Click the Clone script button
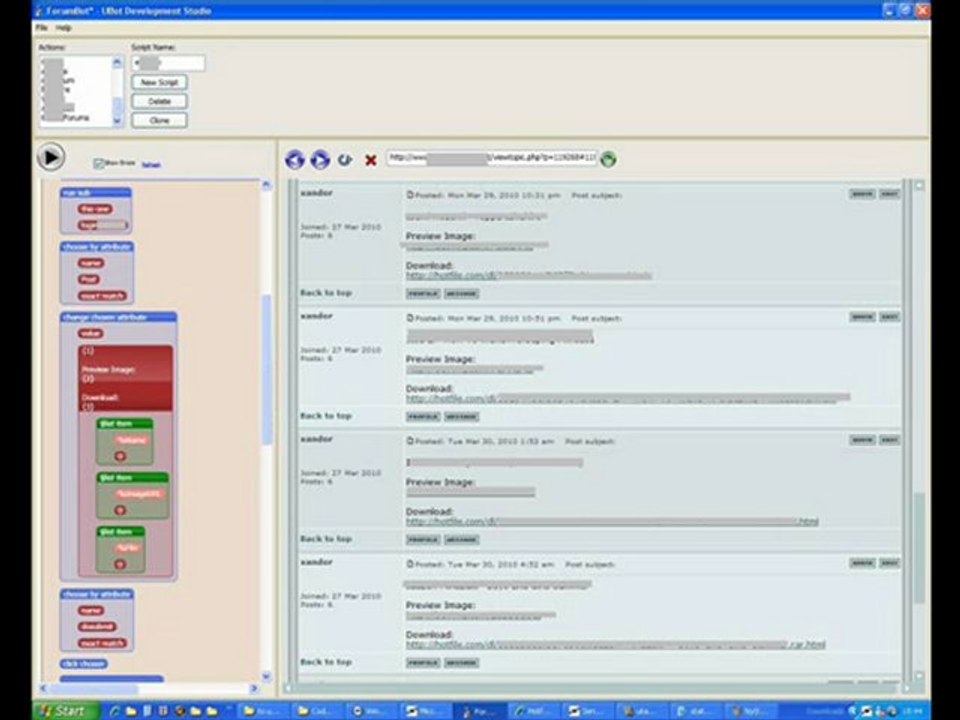This screenshot has height=720, width=960. (x=159, y=120)
